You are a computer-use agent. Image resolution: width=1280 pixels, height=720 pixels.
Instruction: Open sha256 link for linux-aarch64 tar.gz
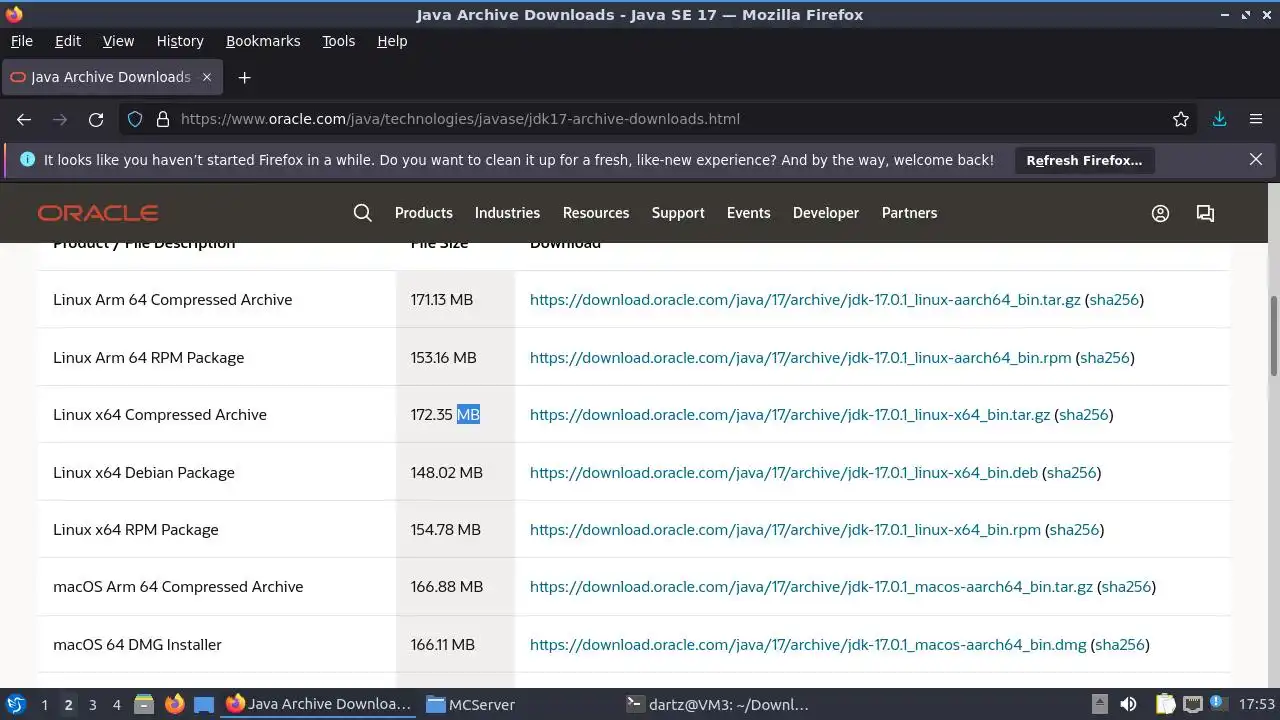pyautogui.click(x=1114, y=300)
